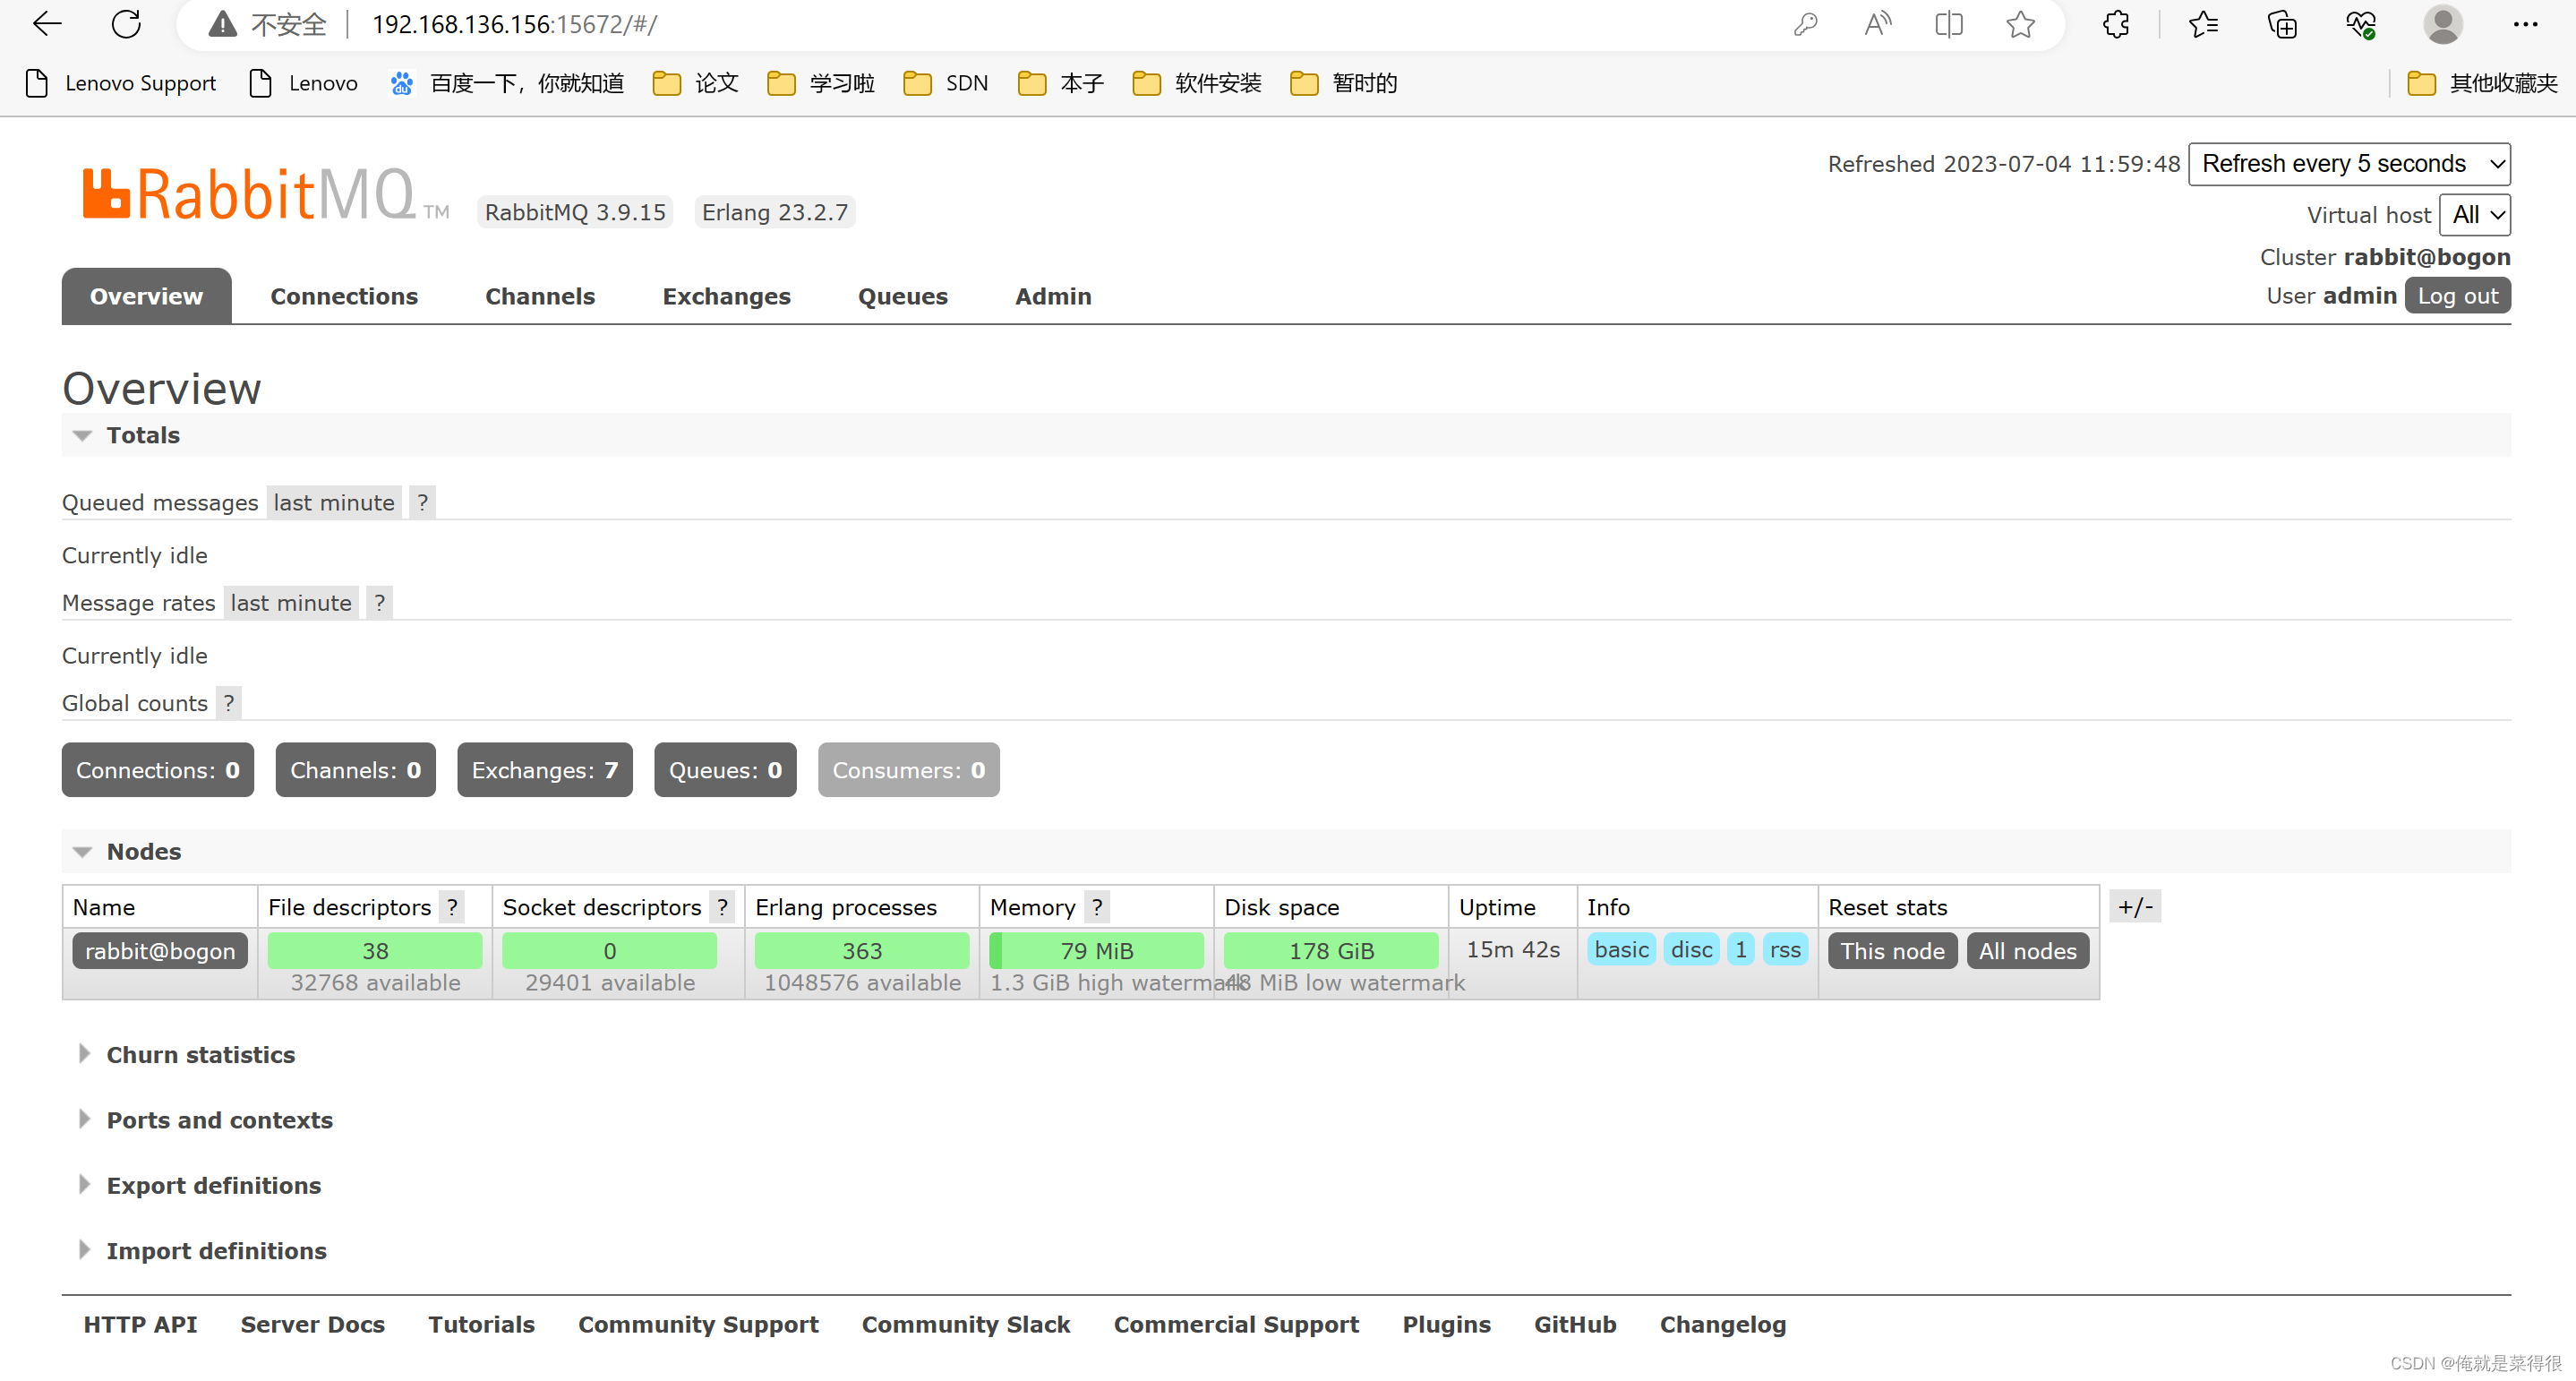Switch to the Queues tab
Image resolution: width=2576 pixels, height=1381 pixels.
click(x=902, y=296)
